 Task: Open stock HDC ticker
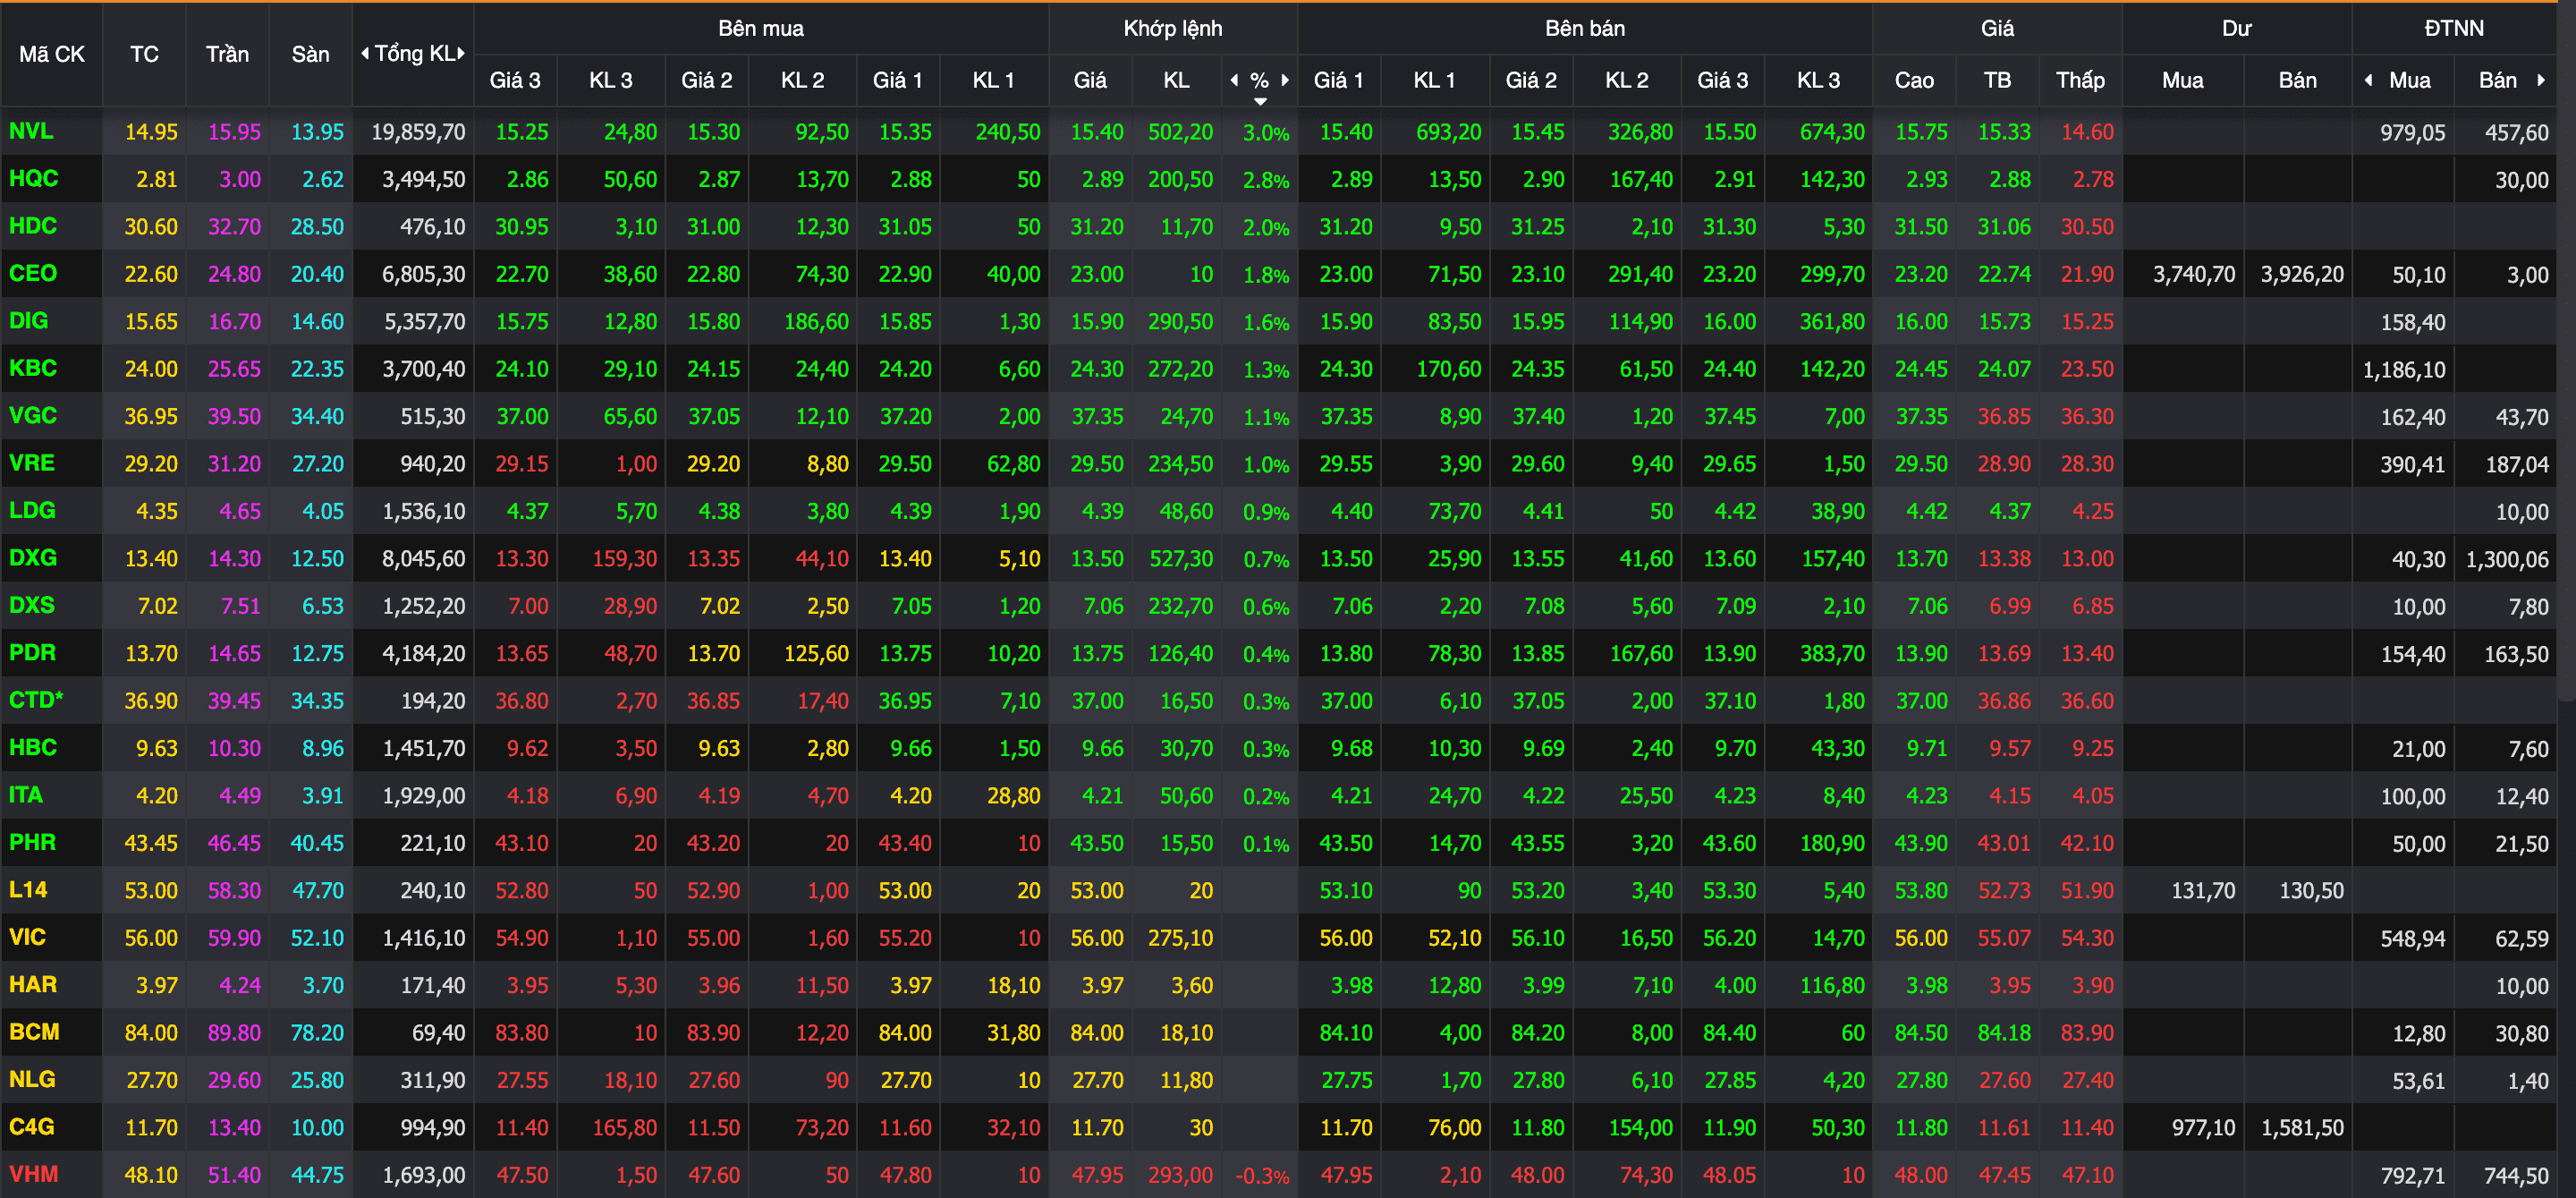(33, 226)
